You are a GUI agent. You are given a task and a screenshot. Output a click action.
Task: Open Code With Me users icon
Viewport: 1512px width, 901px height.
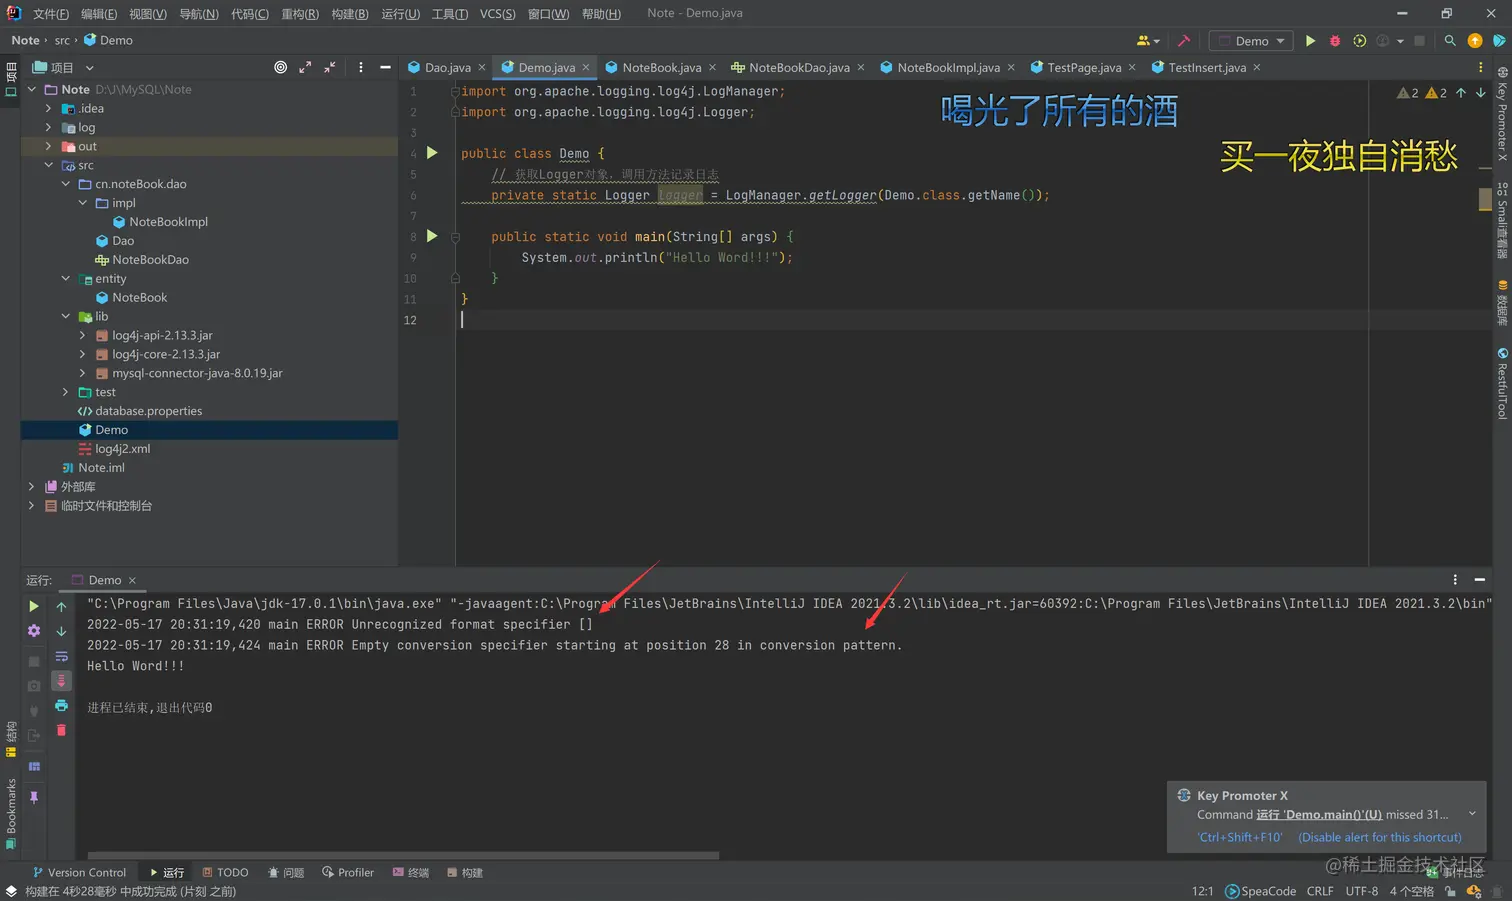click(1148, 41)
